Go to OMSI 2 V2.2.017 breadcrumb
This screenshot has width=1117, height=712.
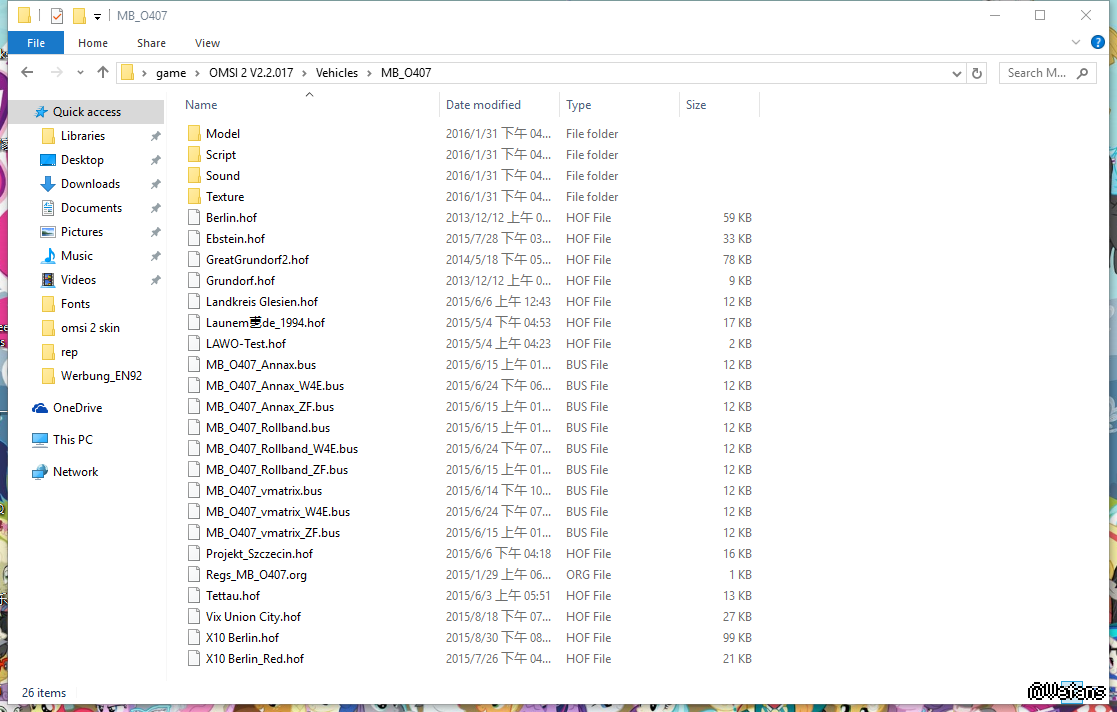[251, 73]
